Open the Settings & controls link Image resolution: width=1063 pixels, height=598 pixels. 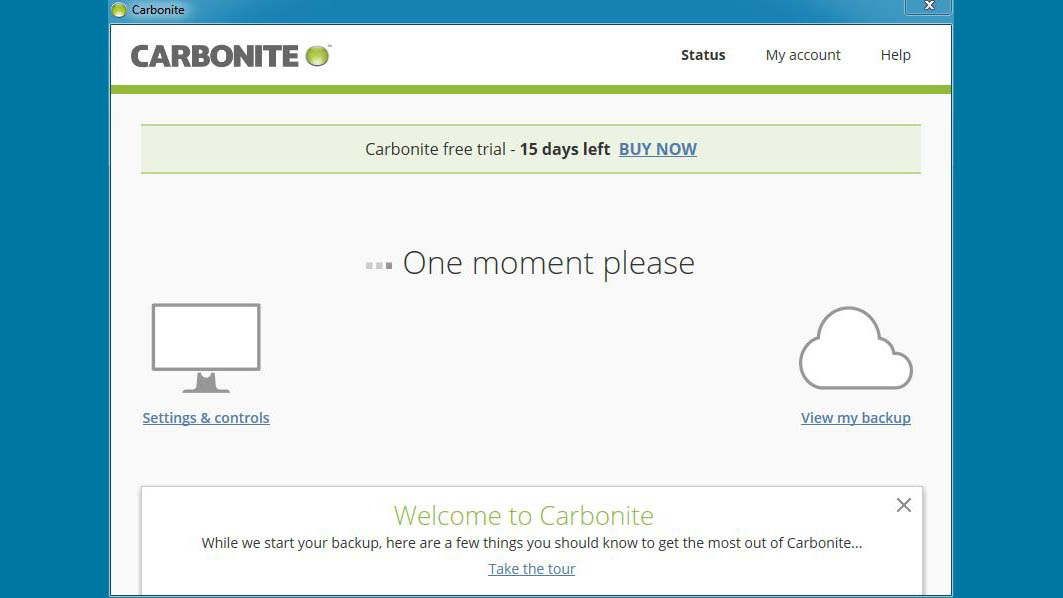coord(206,418)
